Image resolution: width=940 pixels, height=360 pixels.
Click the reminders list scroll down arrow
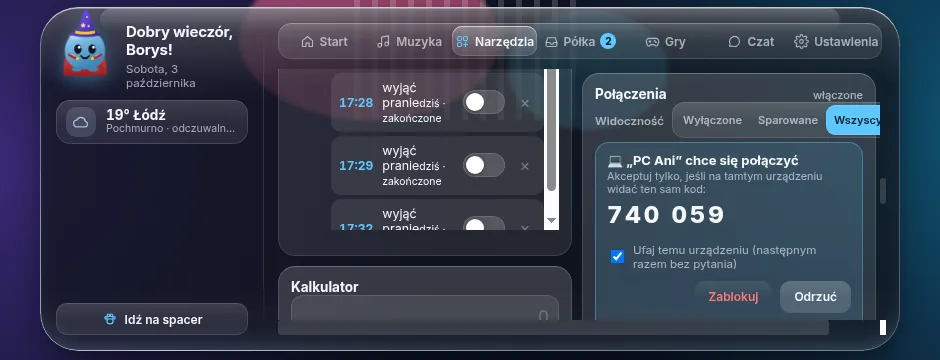pyautogui.click(x=552, y=221)
